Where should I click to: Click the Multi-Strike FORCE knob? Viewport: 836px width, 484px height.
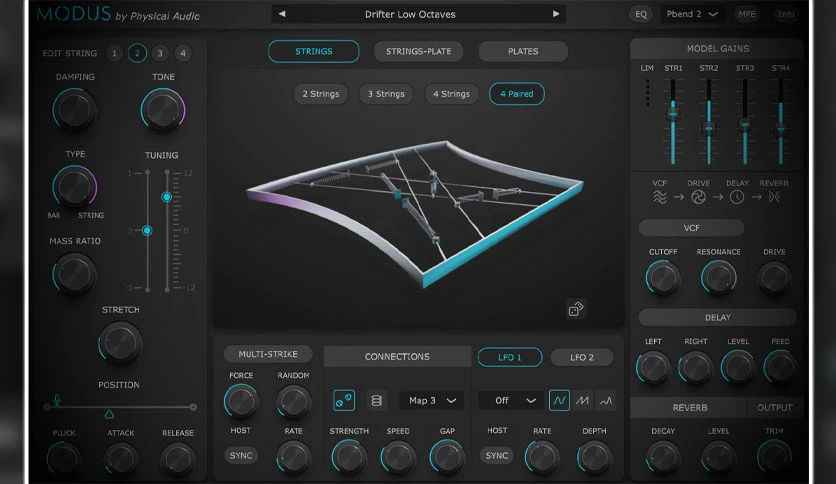(241, 401)
